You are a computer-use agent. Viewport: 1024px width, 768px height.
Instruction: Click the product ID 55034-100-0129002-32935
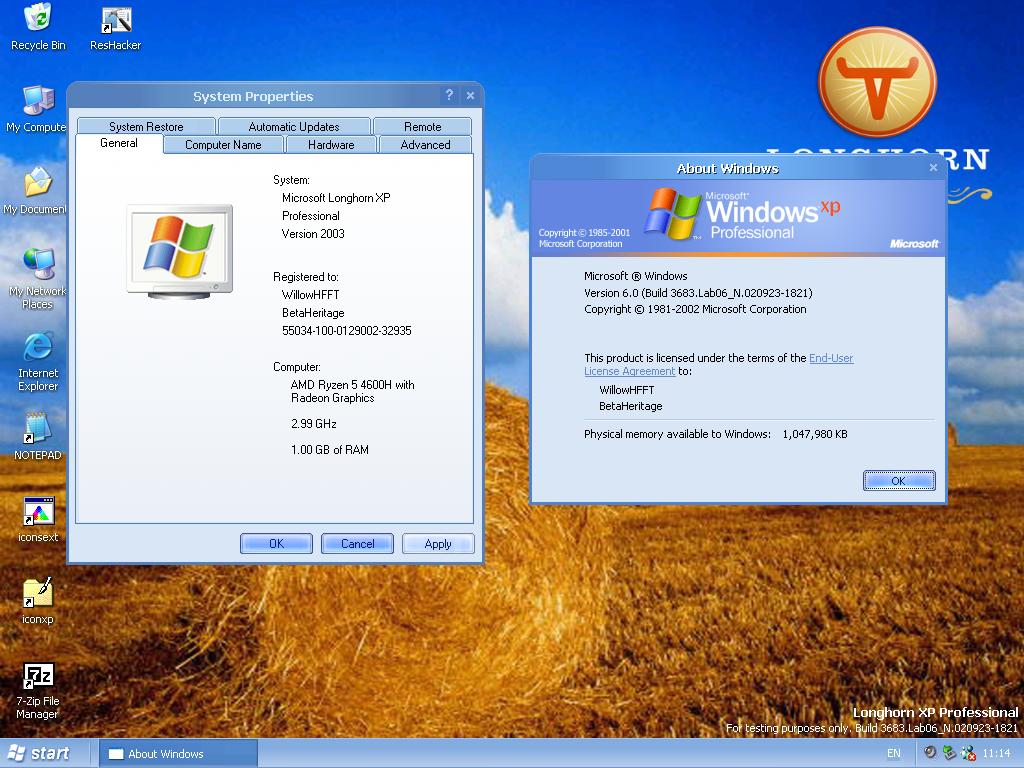click(x=347, y=330)
